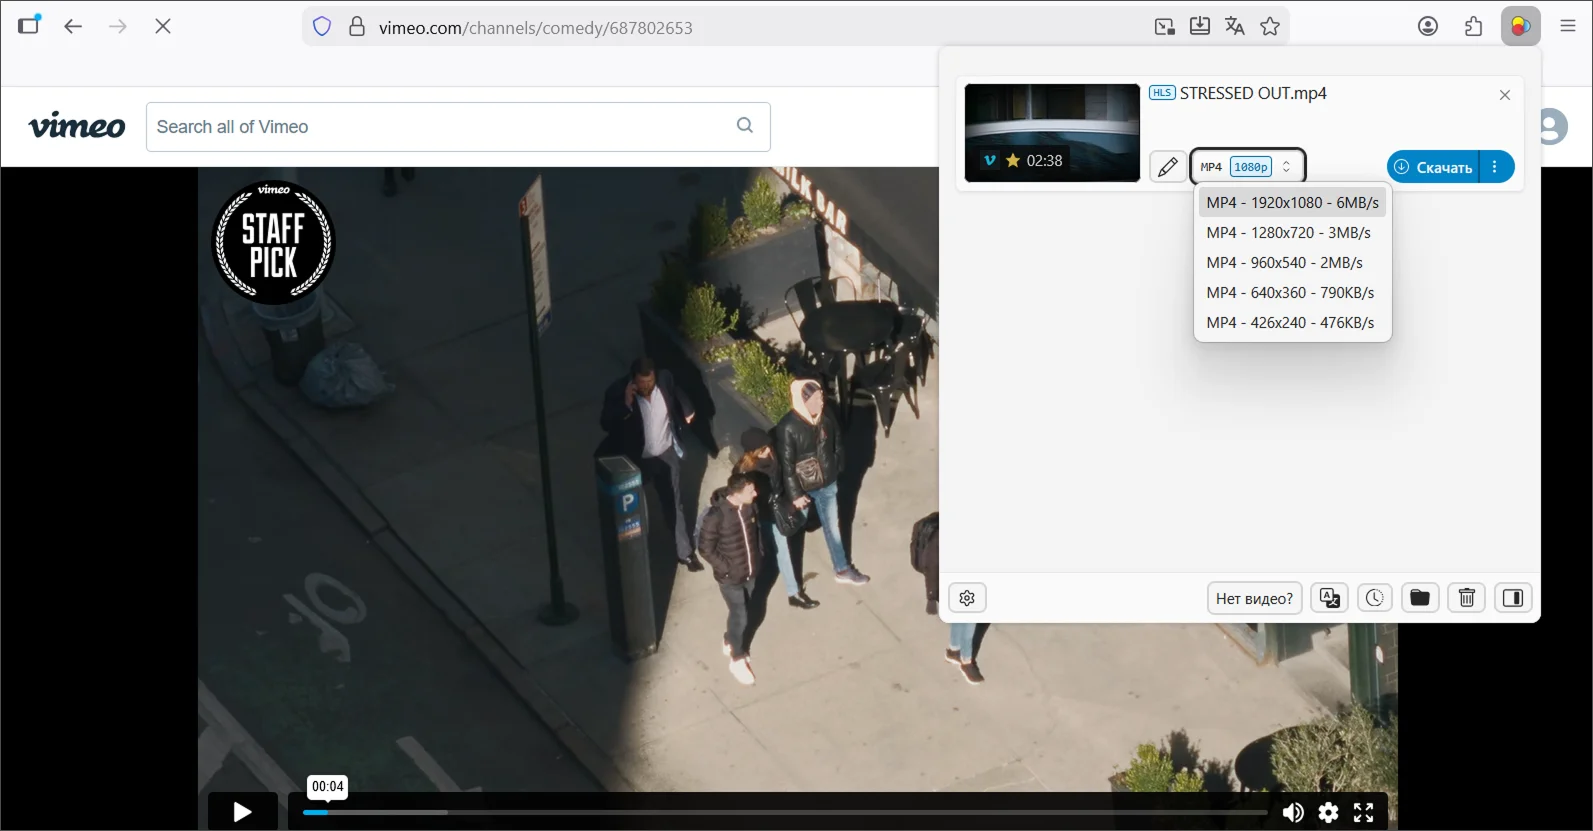Click the translate icon in popup footer
1593x831 pixels.
(1329, 598)
